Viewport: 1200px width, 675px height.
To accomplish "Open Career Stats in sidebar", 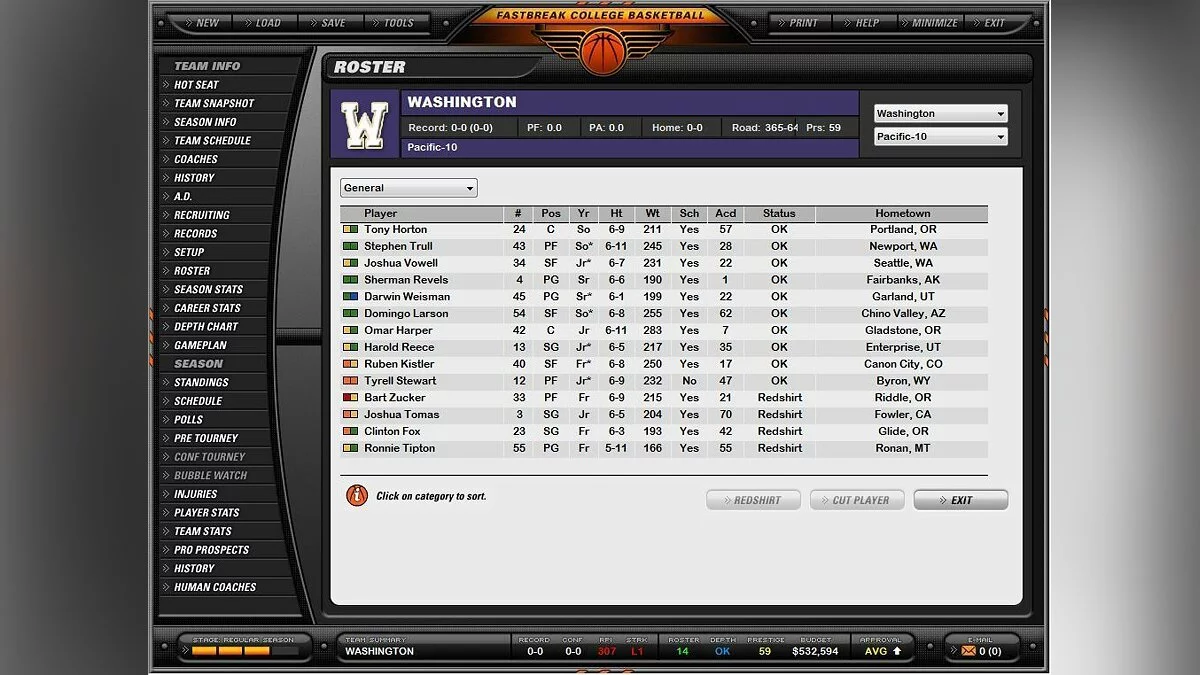I will [207, 309].
